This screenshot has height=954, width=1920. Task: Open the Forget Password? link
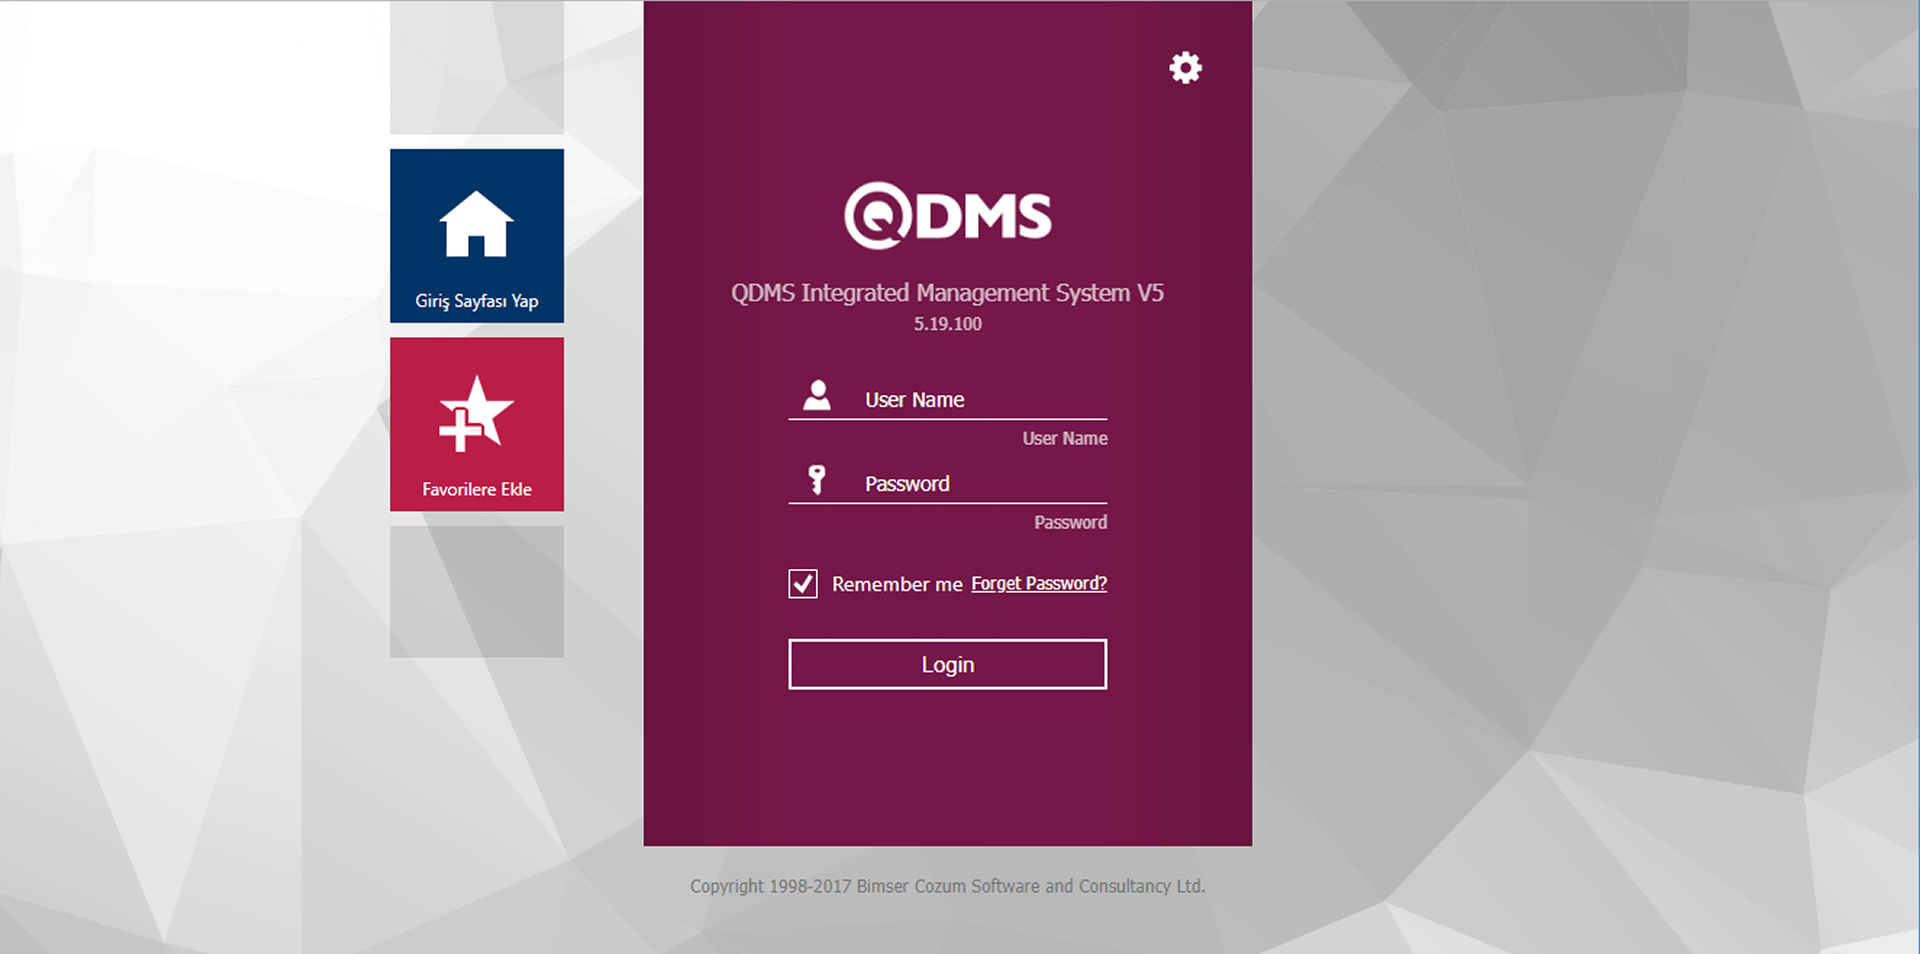click(x=1039, y=583)
